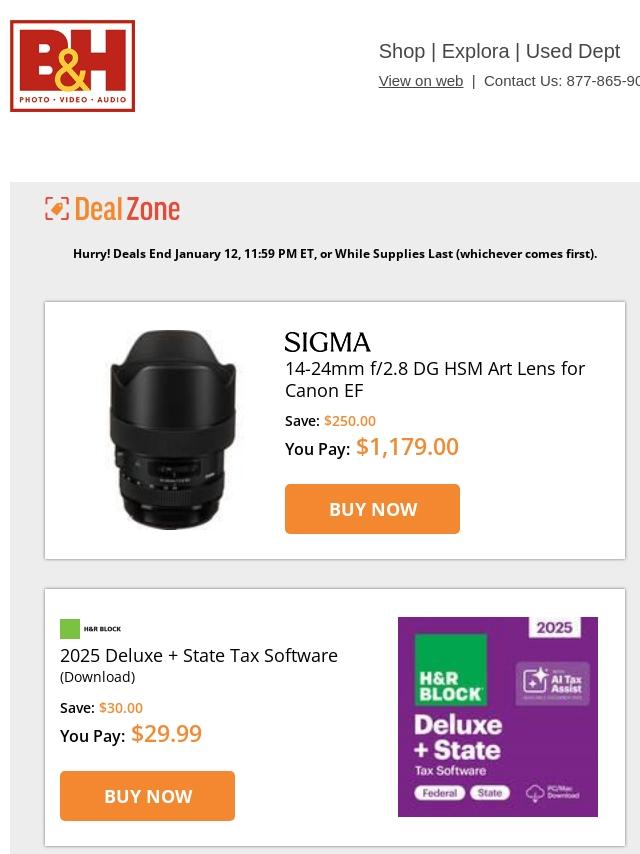Screen dimensions: 640x854
Task: Click the $250.00 savings amount
Action: 350,421
